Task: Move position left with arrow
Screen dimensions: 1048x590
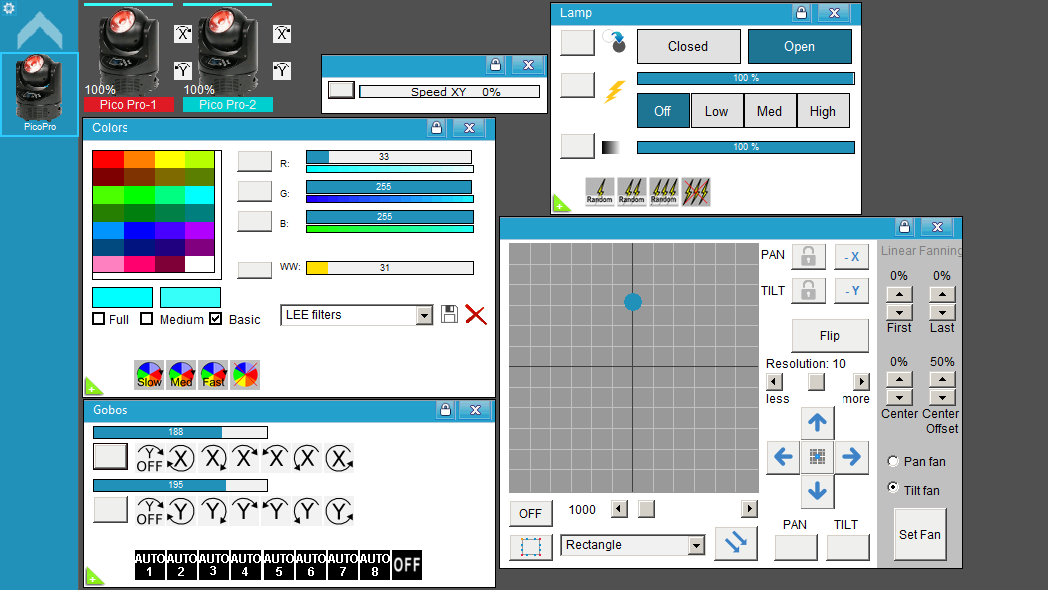Action: point(783,457)
